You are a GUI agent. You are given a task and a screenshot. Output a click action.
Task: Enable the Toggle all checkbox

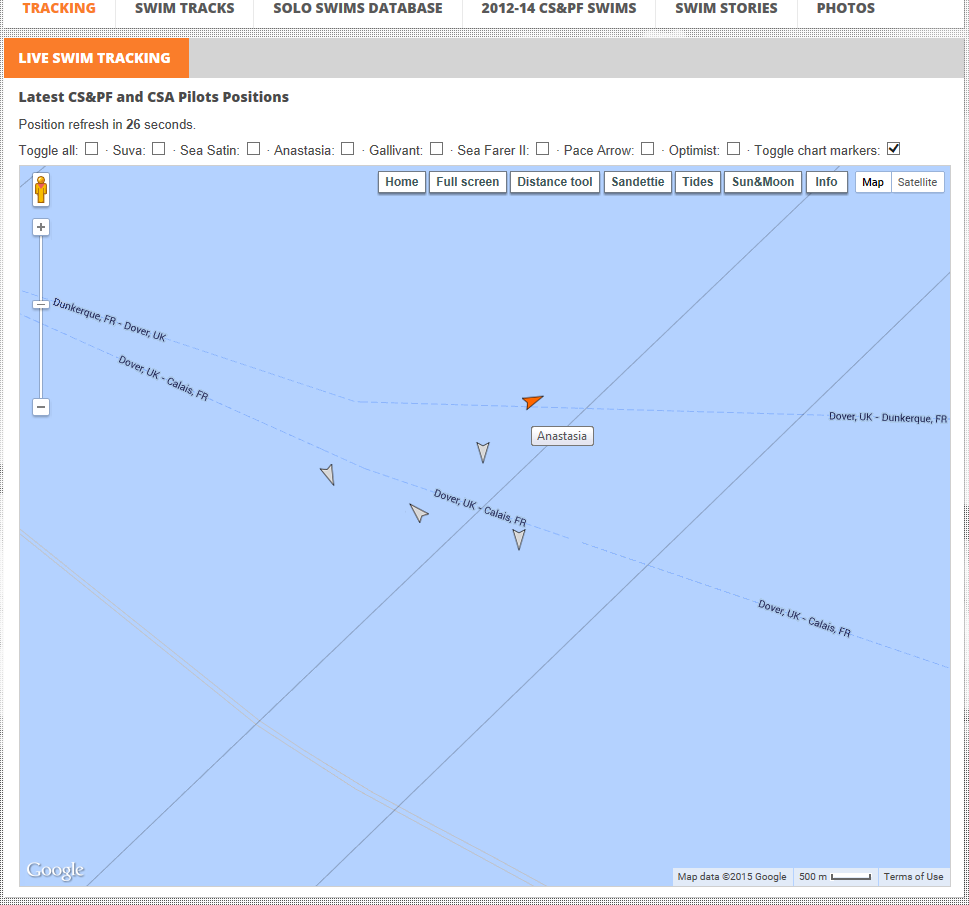(x=91, y=148)
